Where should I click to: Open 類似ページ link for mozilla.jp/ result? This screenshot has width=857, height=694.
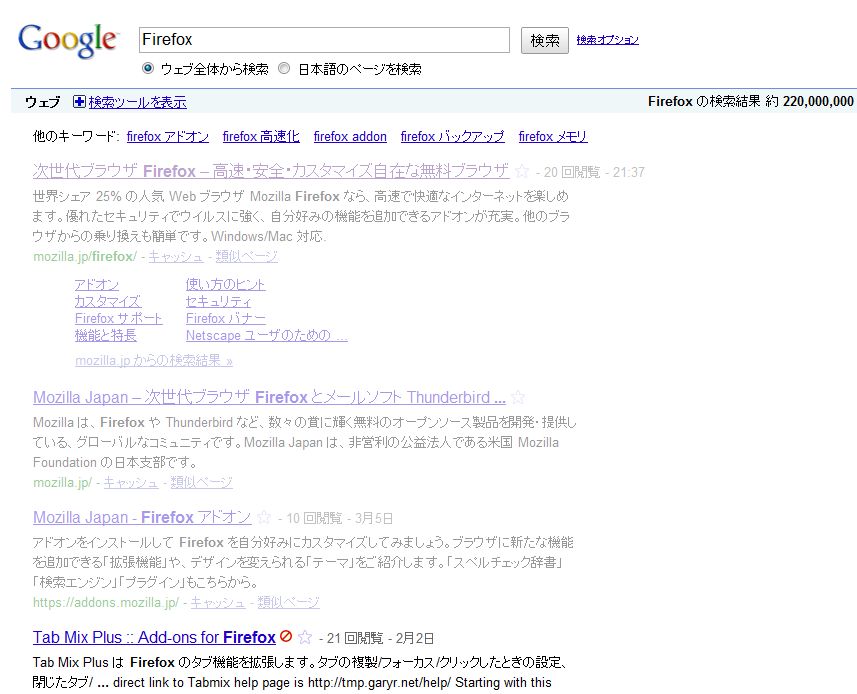(x=202, y=483)
